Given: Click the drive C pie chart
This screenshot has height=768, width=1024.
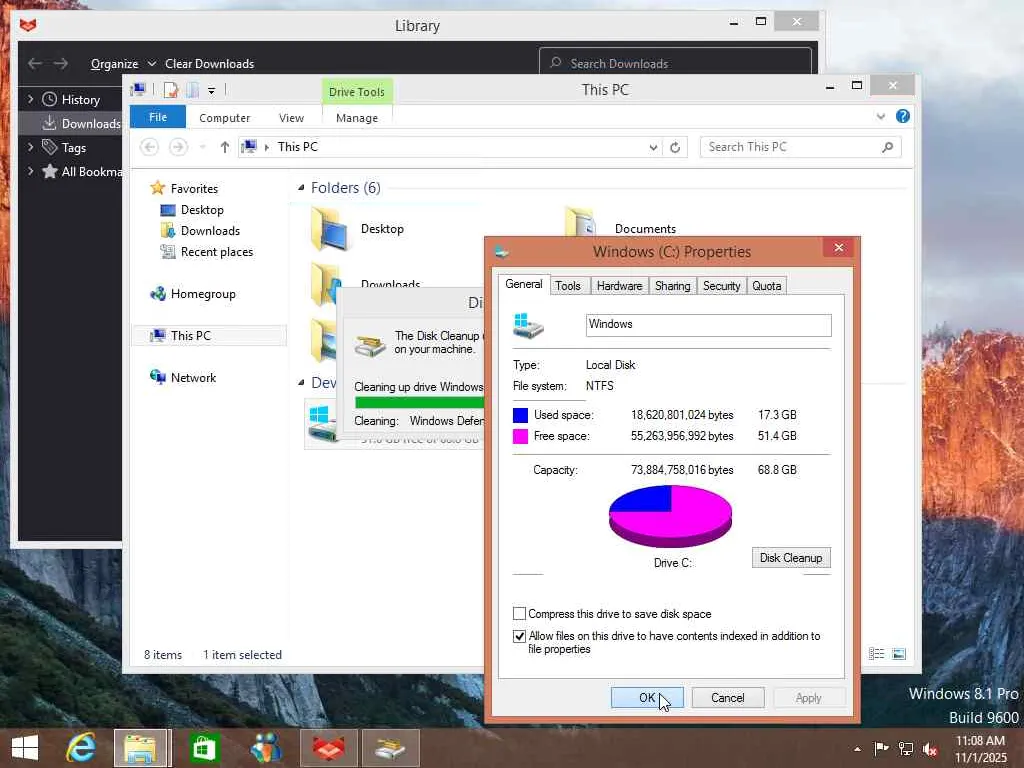Looking at the screenshot, I should (670, 516).
